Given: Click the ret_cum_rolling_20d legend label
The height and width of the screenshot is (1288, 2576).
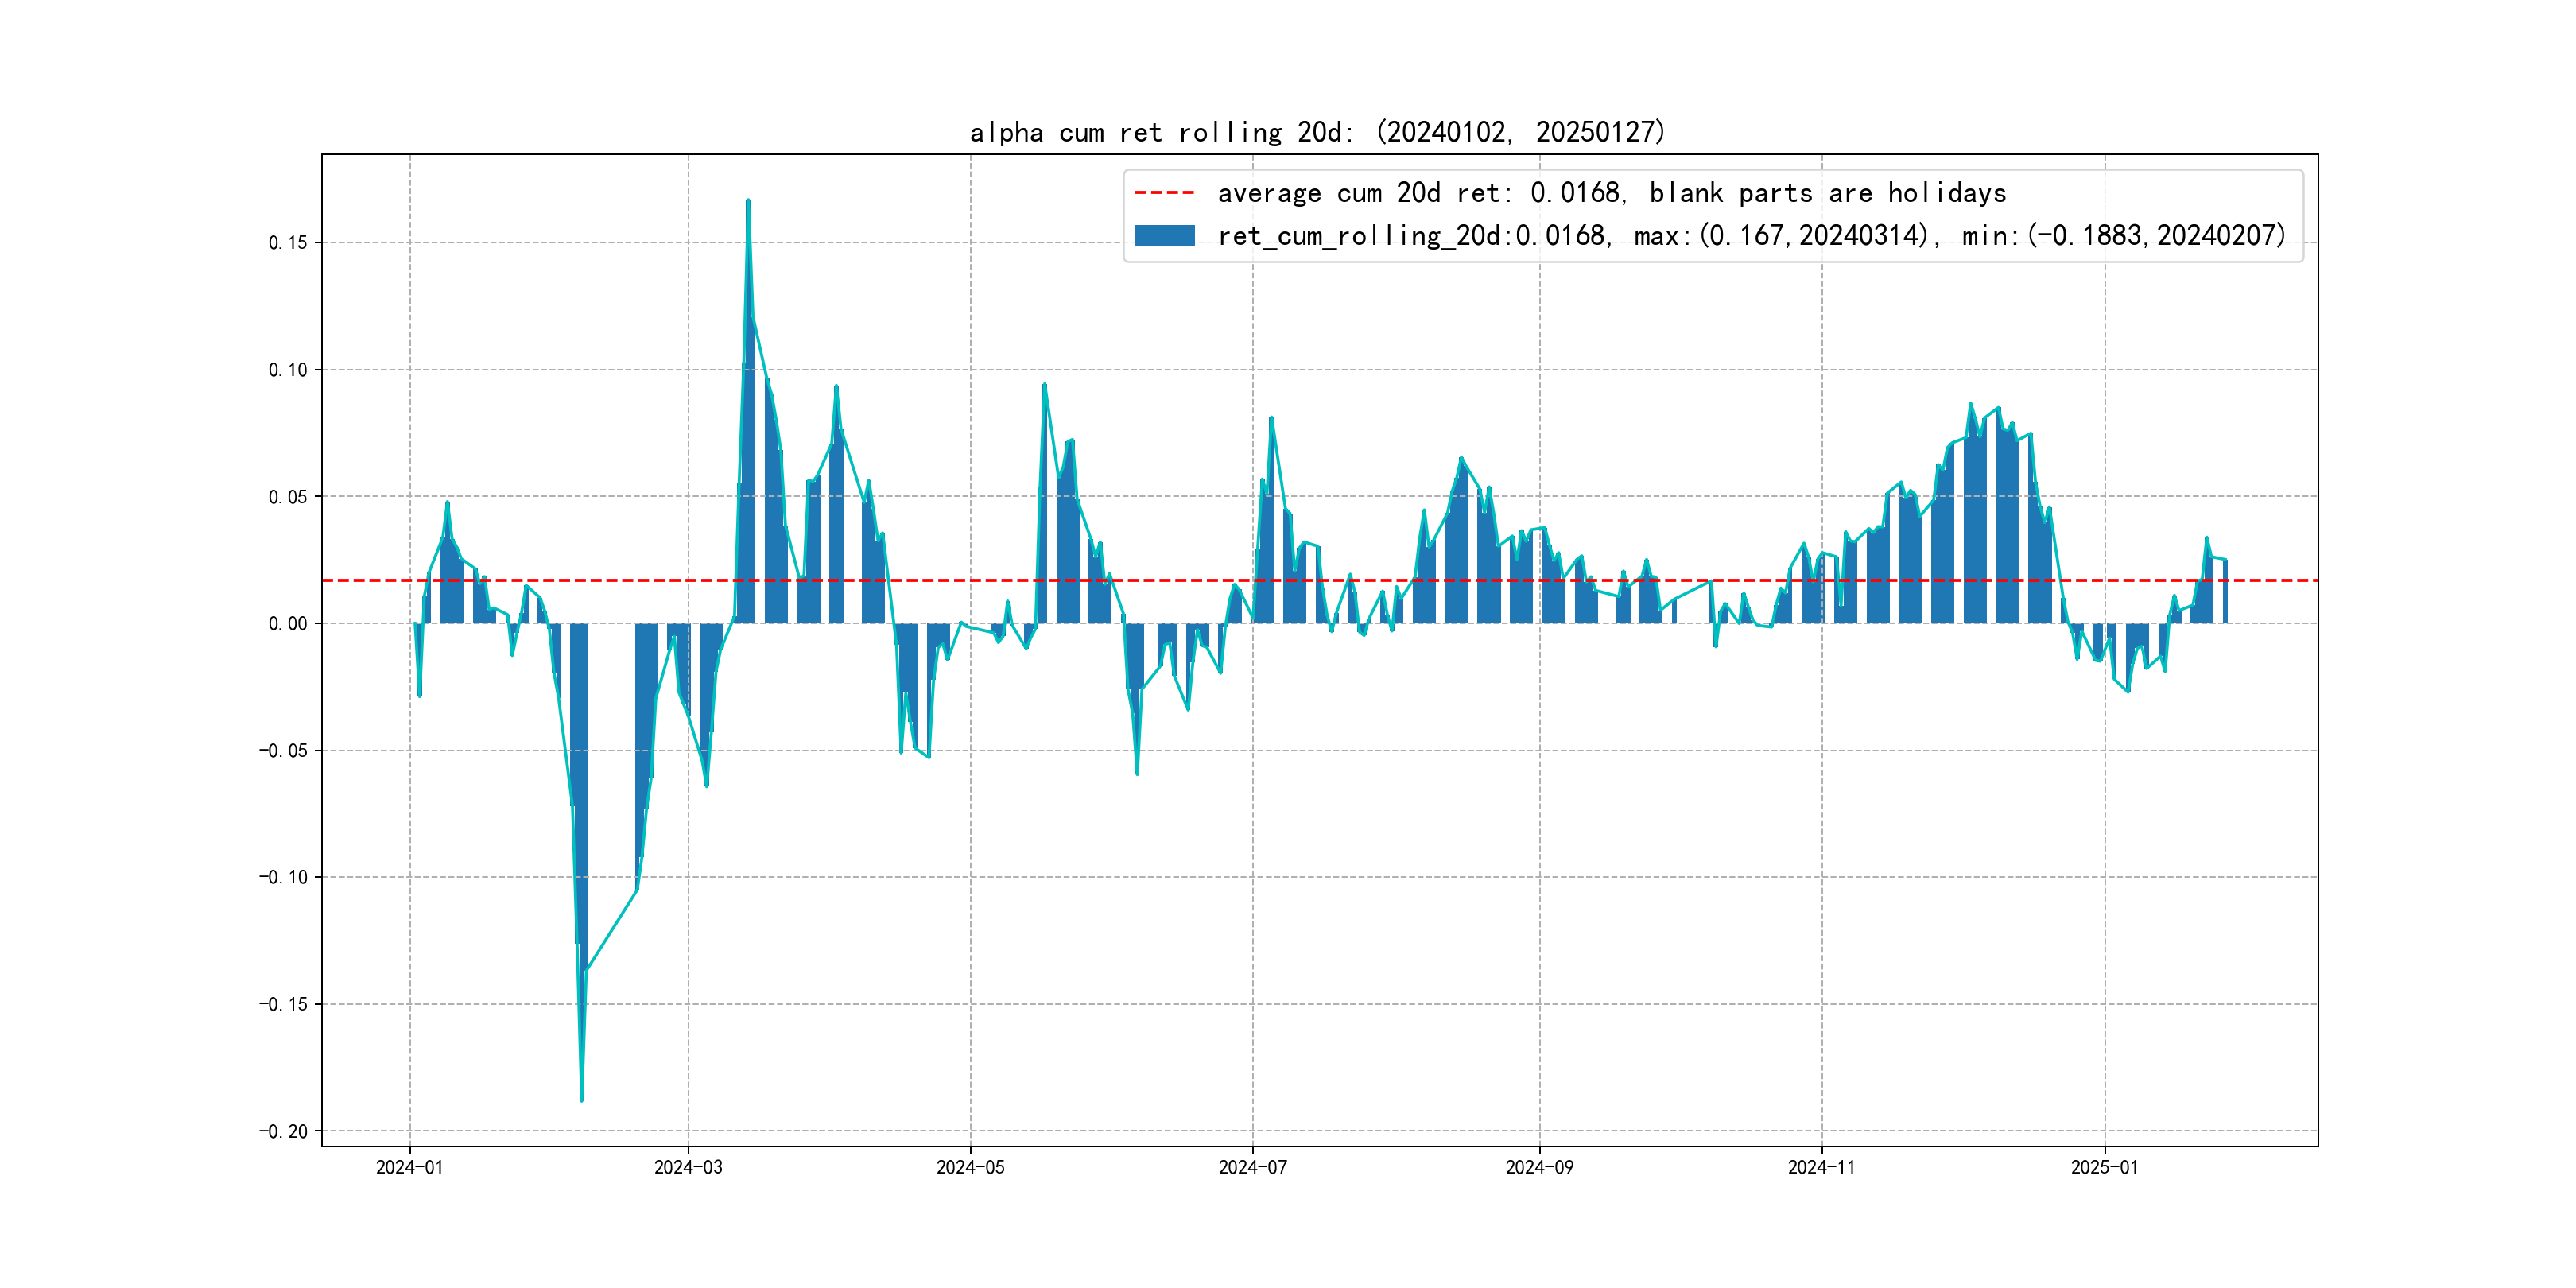Looking at the screenshot, I should pos(1751,235).
